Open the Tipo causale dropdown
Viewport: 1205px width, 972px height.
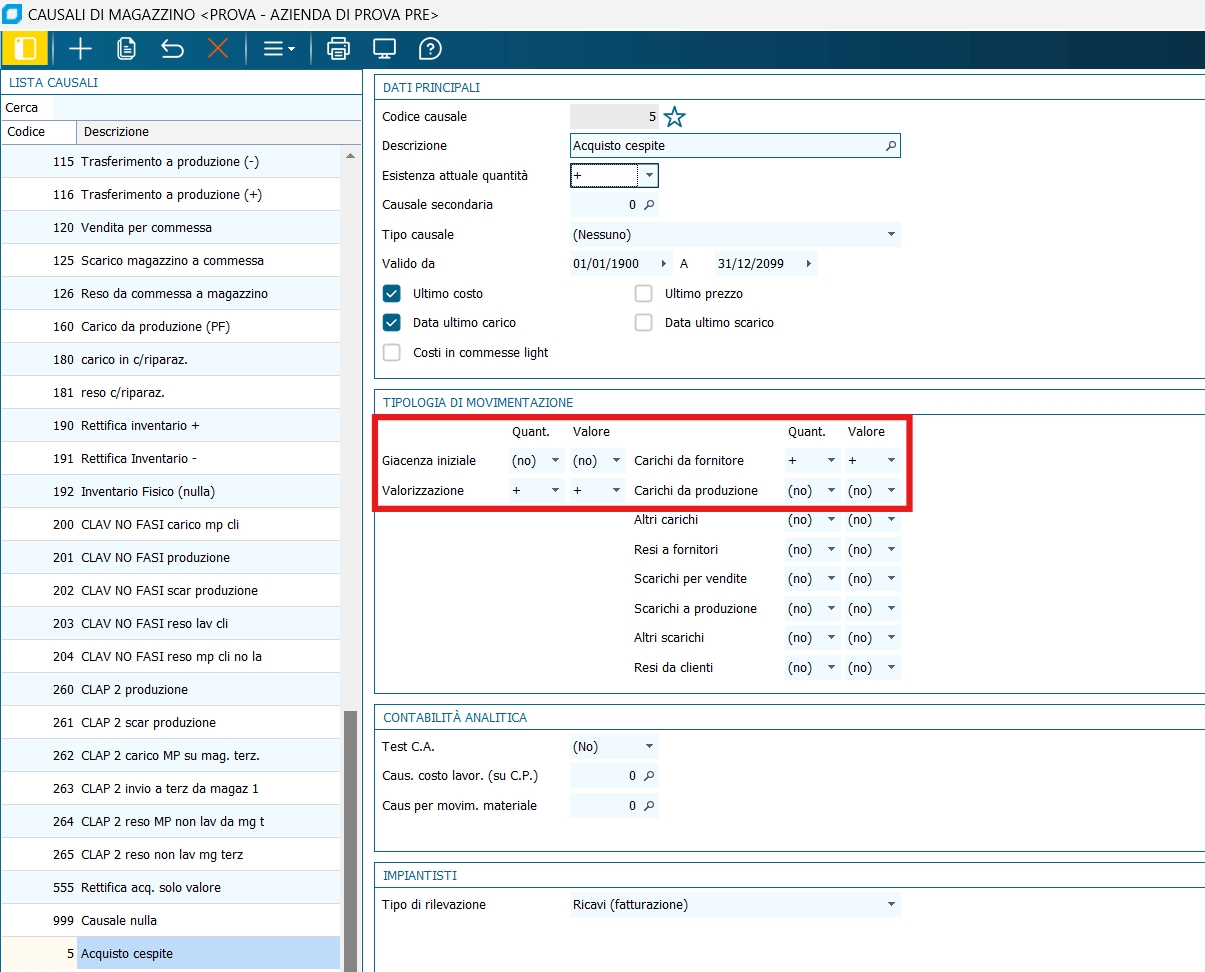890,235
